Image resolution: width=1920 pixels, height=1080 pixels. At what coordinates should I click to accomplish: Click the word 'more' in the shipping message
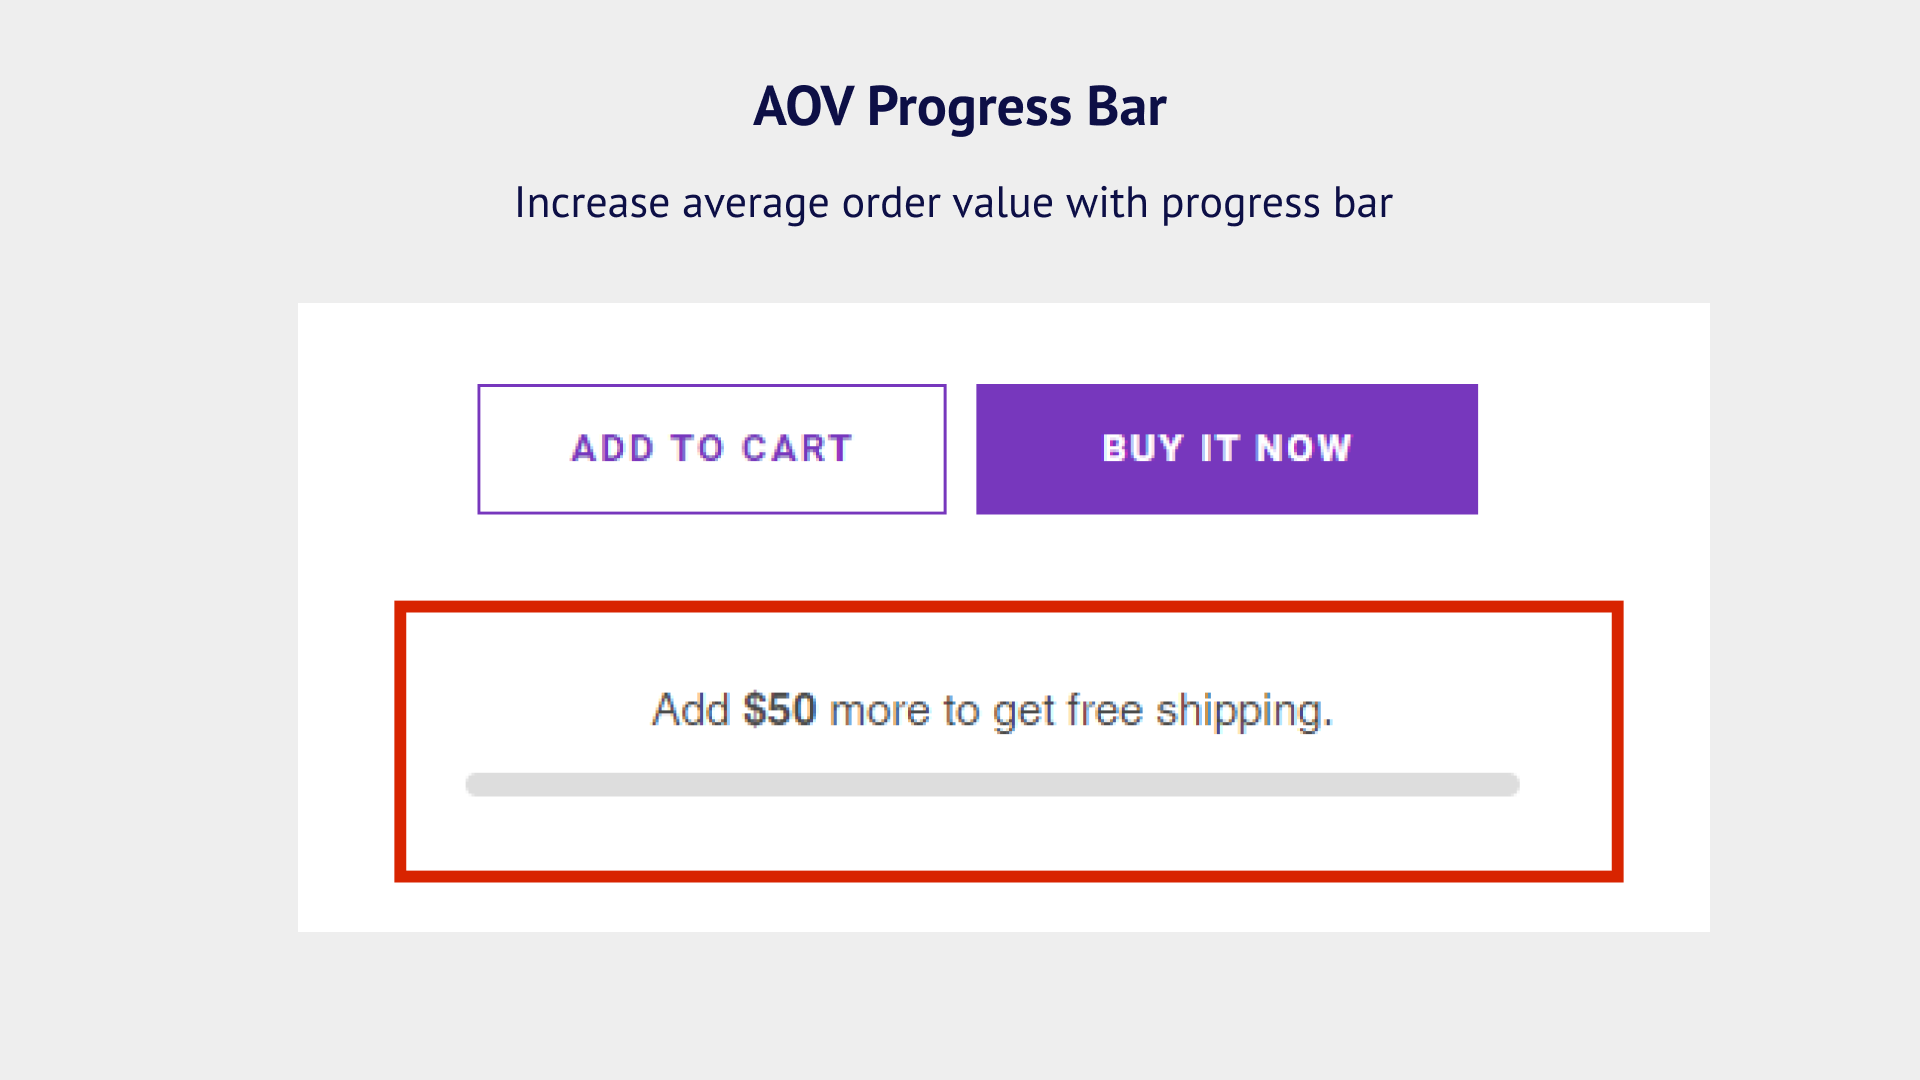click(x=880, y=711)
